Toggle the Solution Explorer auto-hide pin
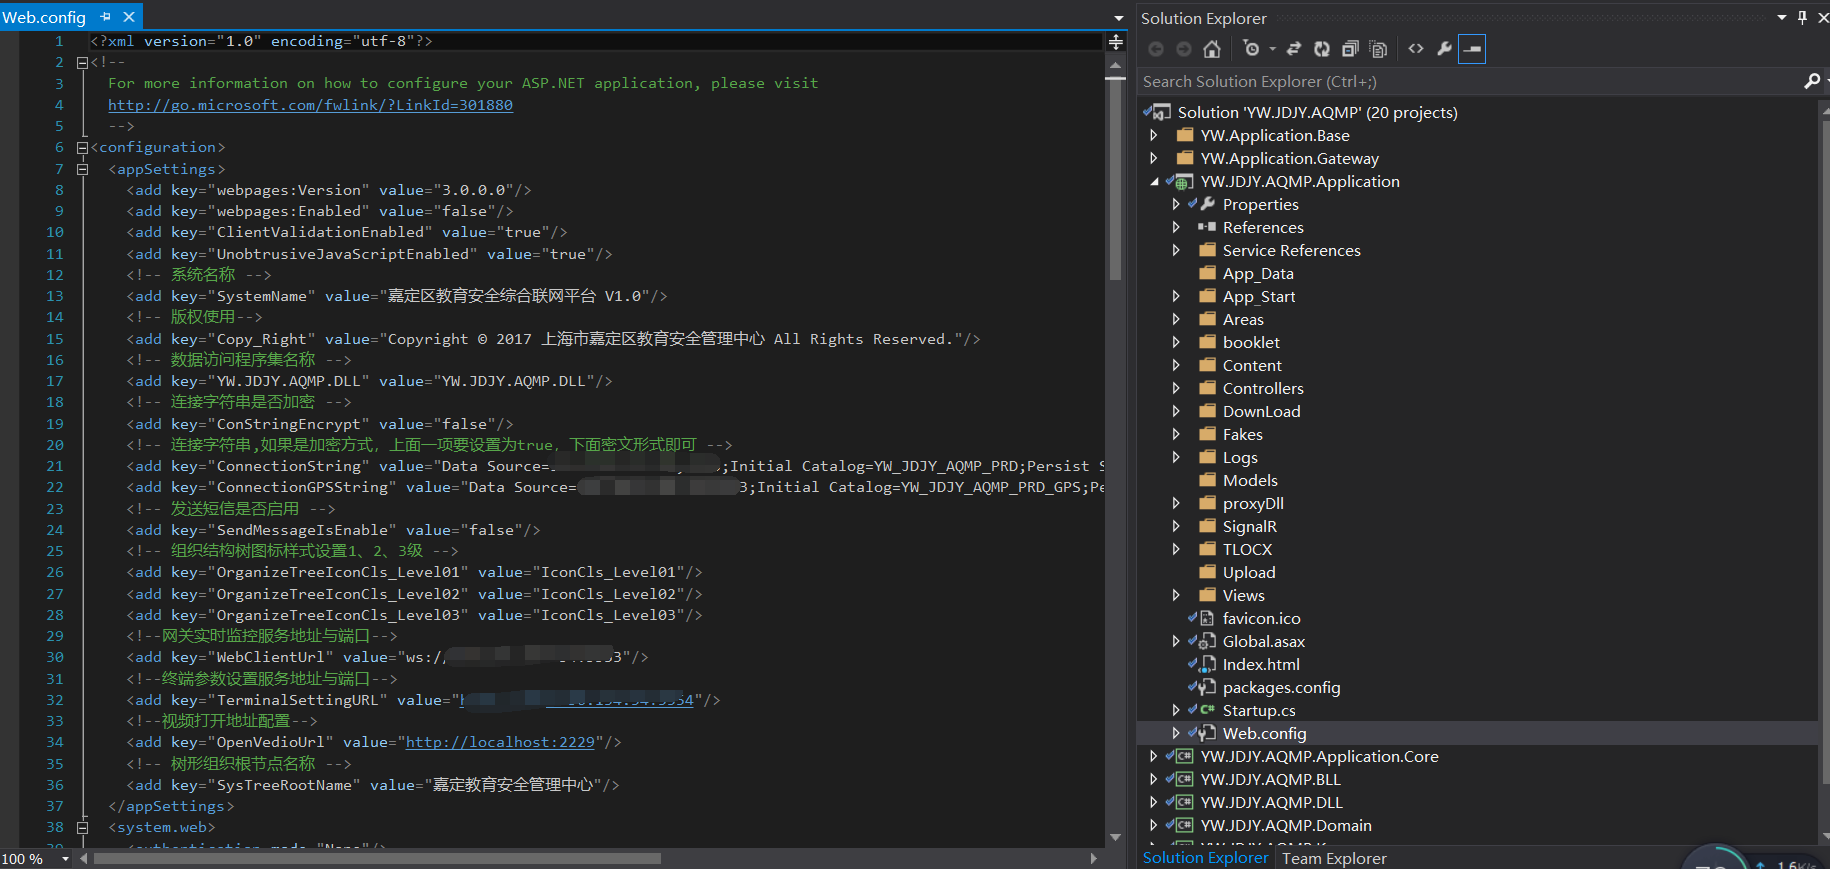 (1803, 17)
